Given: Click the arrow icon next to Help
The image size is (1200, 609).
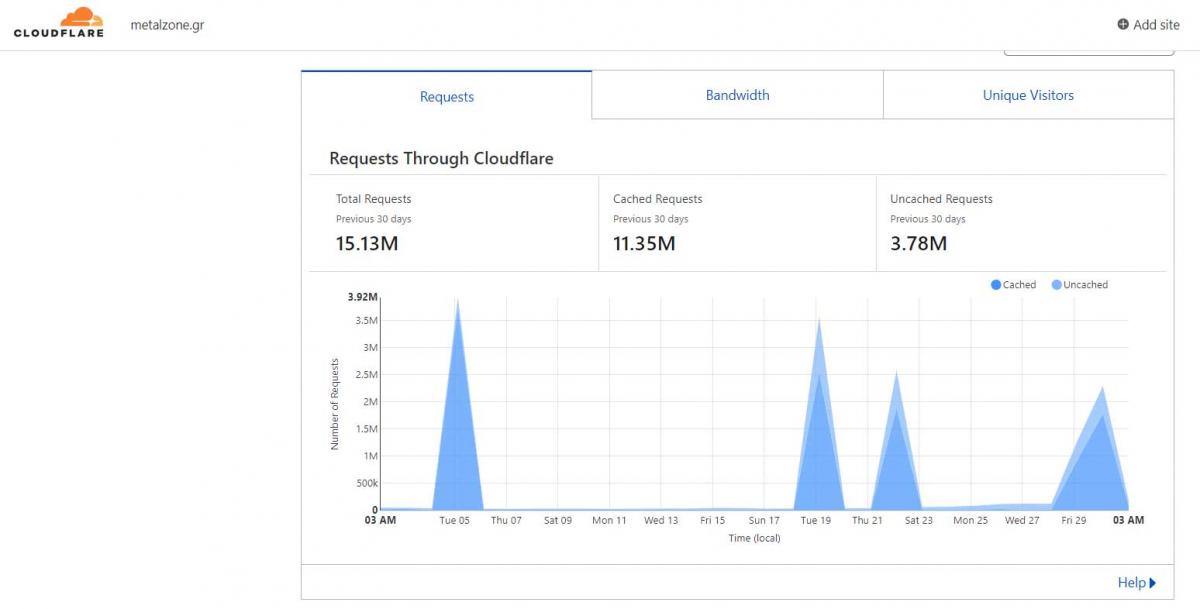Looking at the screenshot, I should pos(1153,583).
